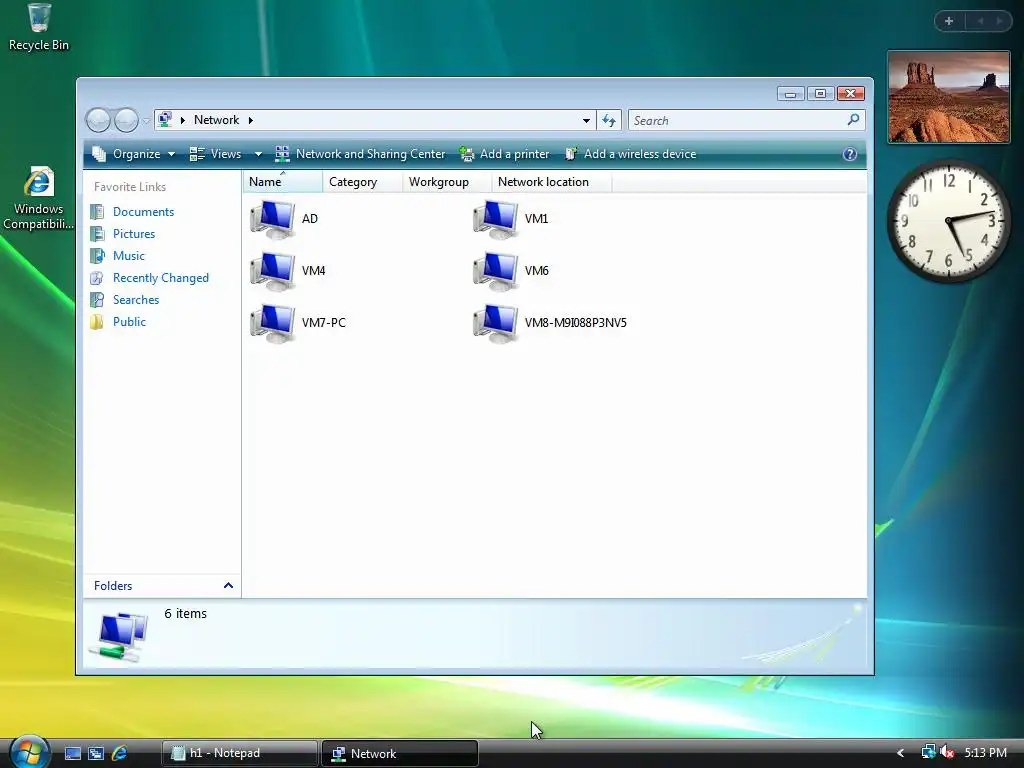
Task: Open Network and Sharing Center
Action: [x=360, y=154]
